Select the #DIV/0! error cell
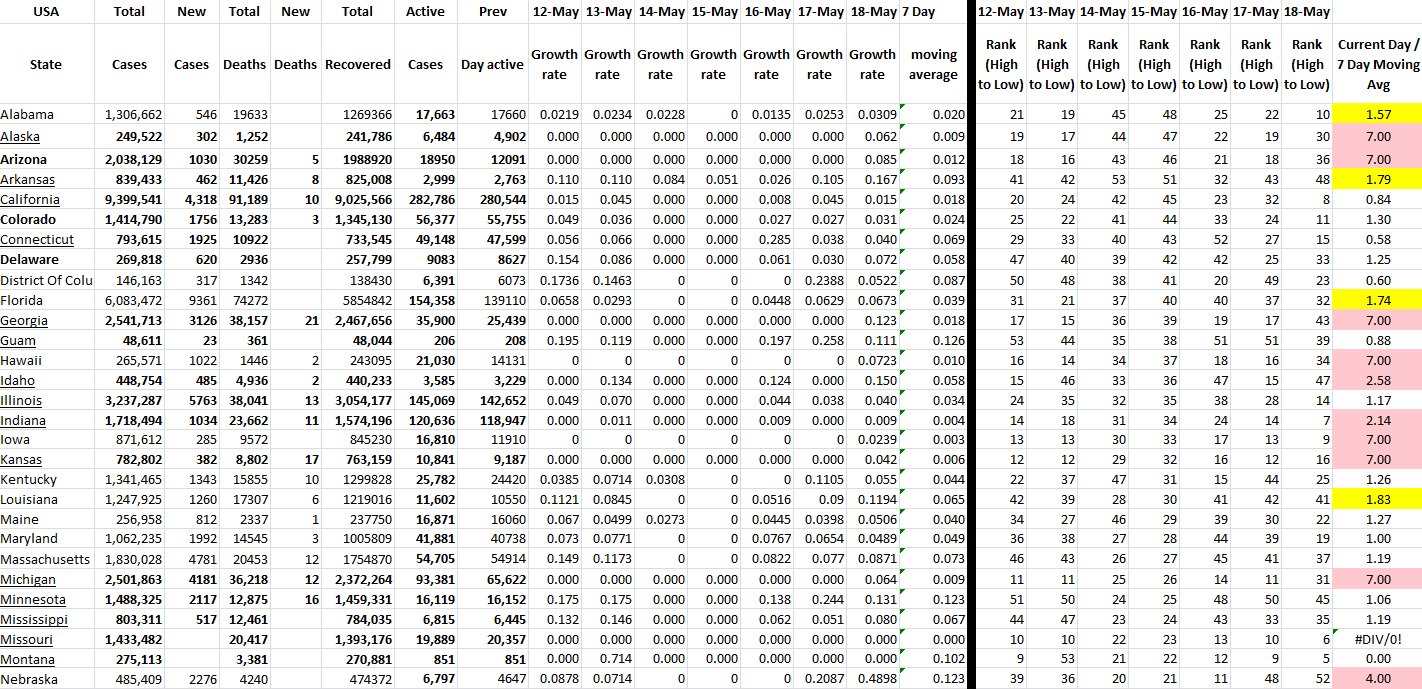This screenshot has width=1422, height=689. tap(1377, 640)
